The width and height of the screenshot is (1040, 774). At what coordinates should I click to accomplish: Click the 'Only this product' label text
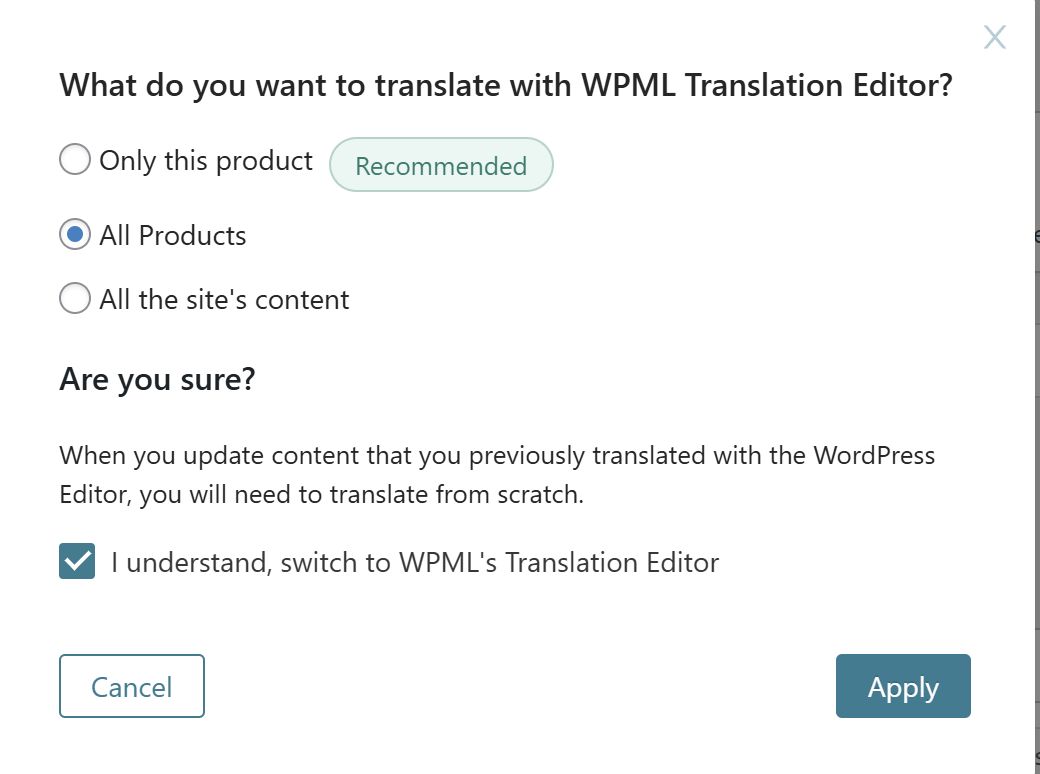click(206, 160)
